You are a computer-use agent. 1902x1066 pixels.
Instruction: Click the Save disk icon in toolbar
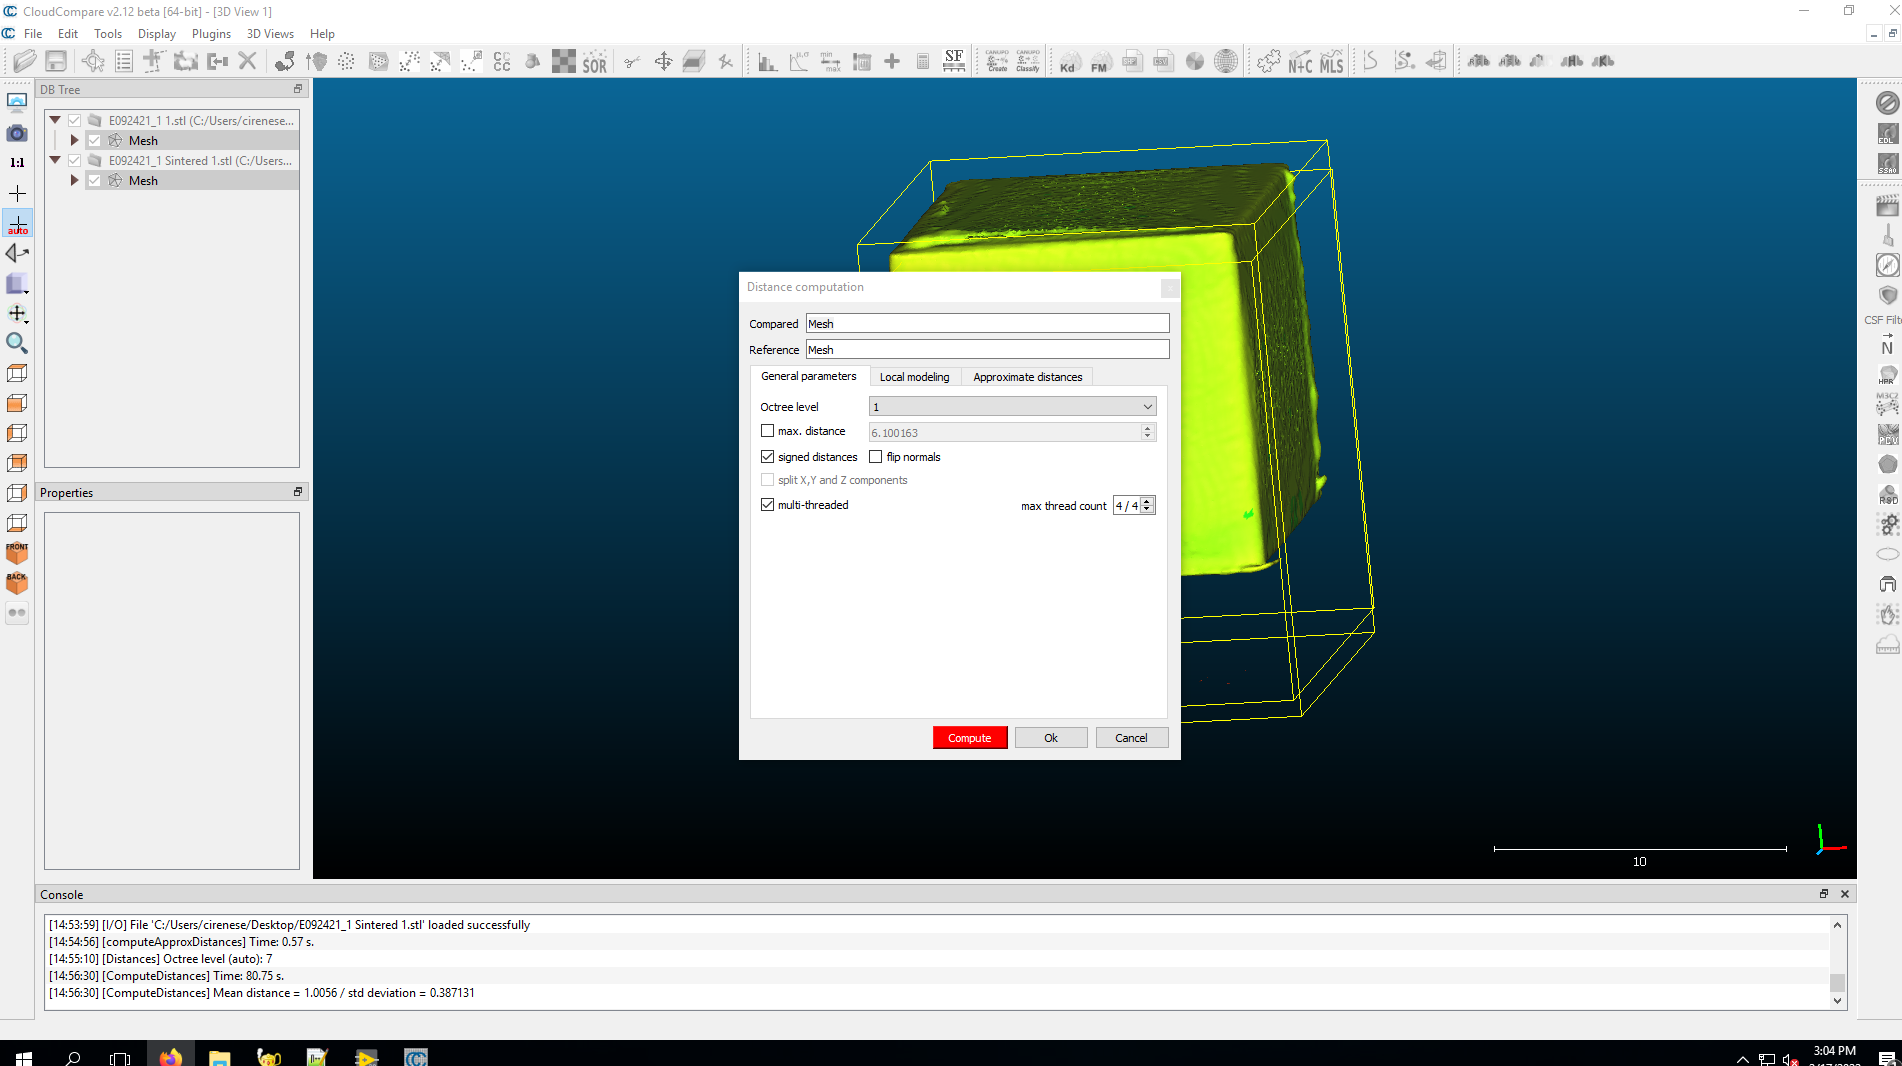pos(56,61)
